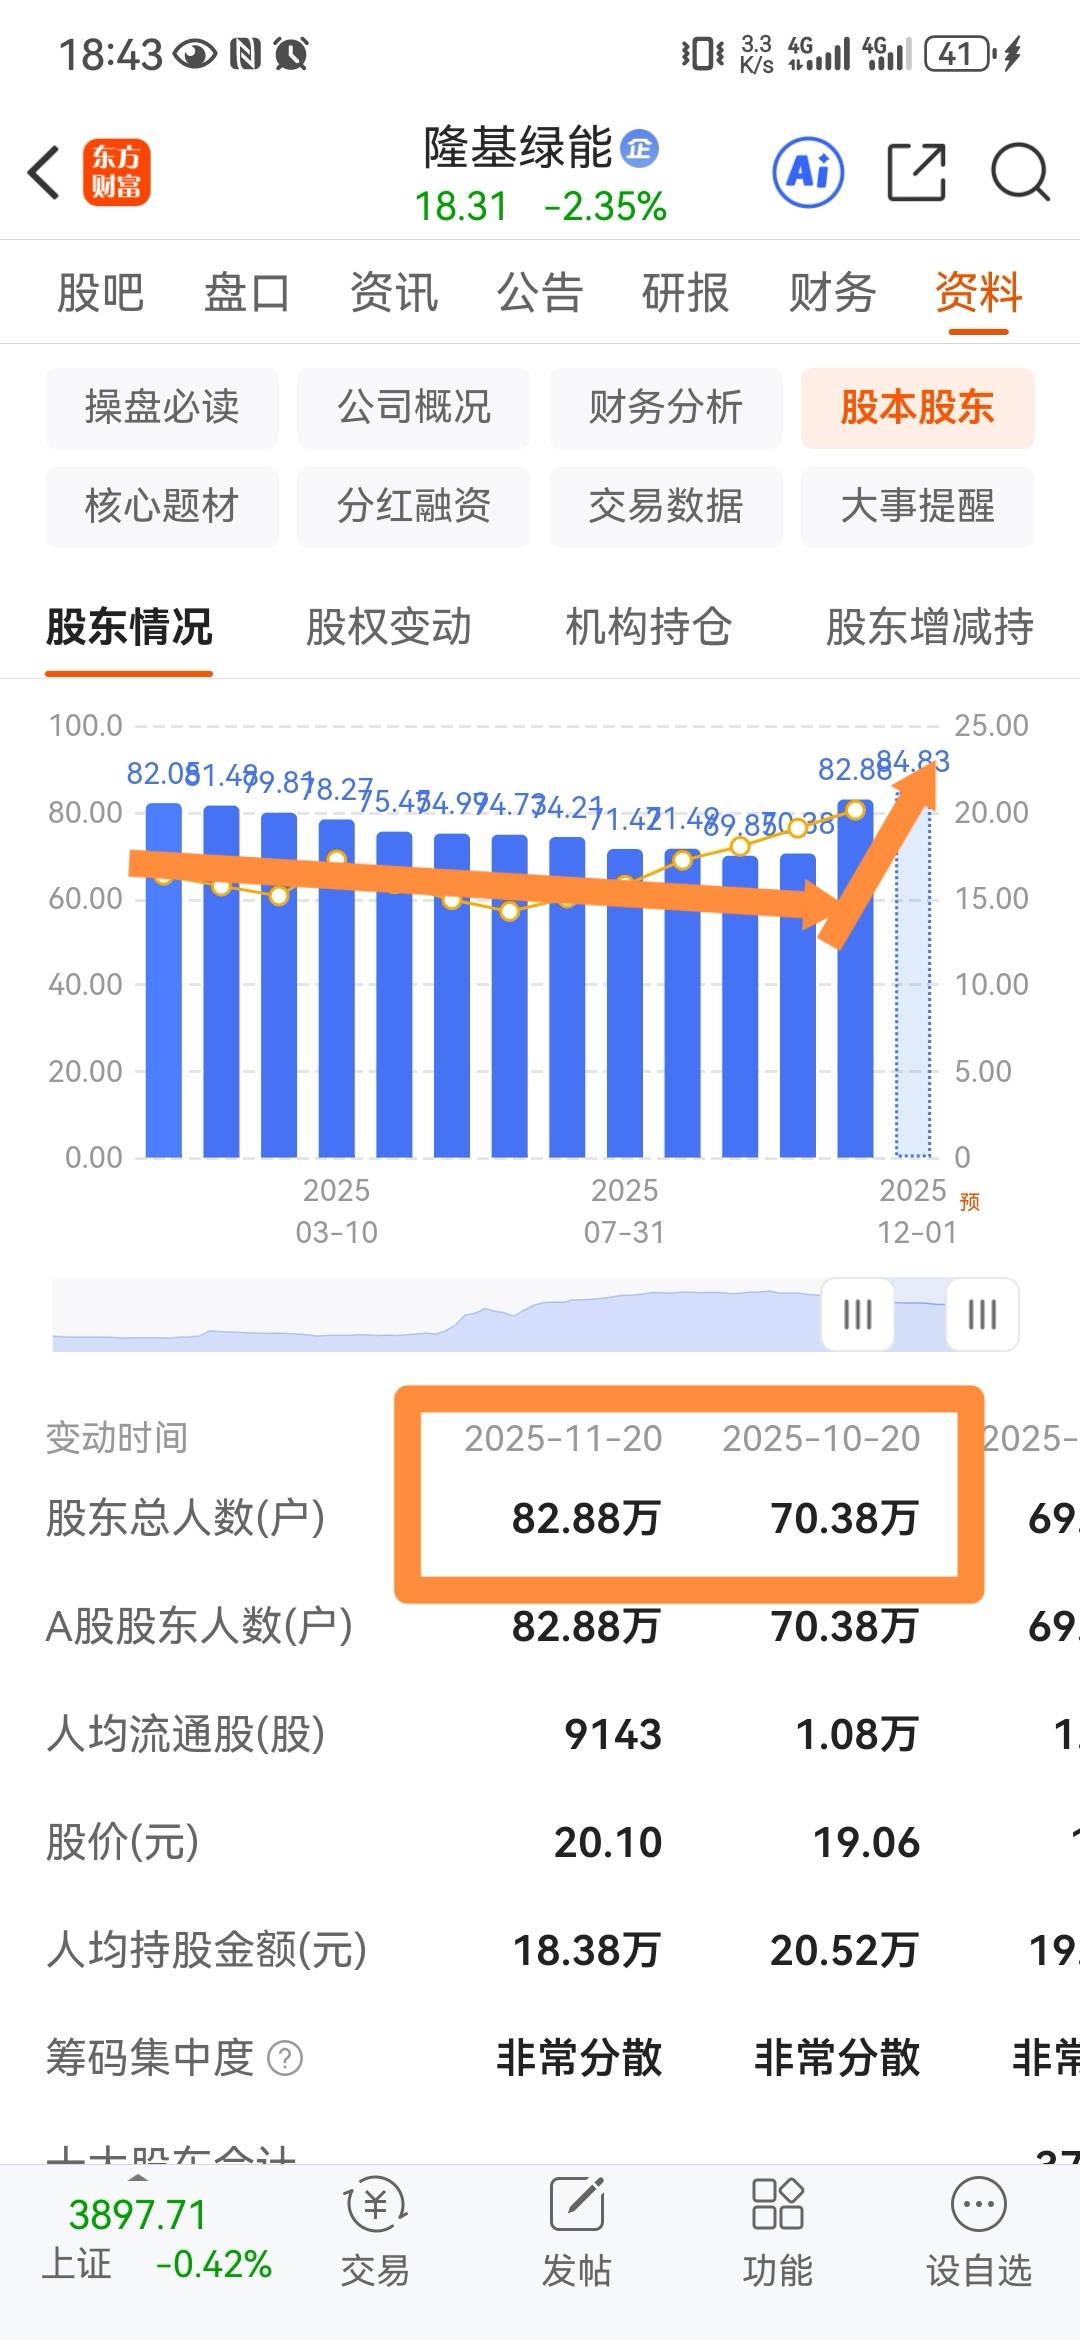Tap the share/export icon
1080x2340 pixels.
click(917, 172)
